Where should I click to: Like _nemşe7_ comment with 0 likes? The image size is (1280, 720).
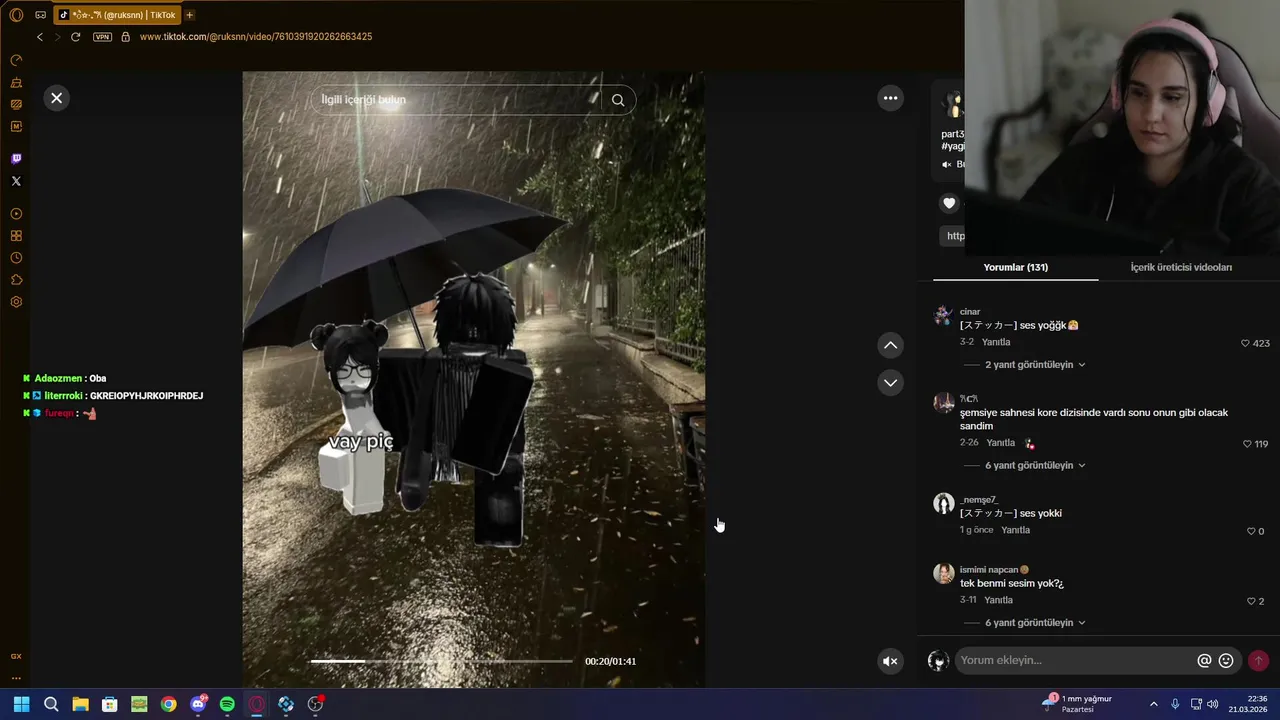click(1251, 531)
